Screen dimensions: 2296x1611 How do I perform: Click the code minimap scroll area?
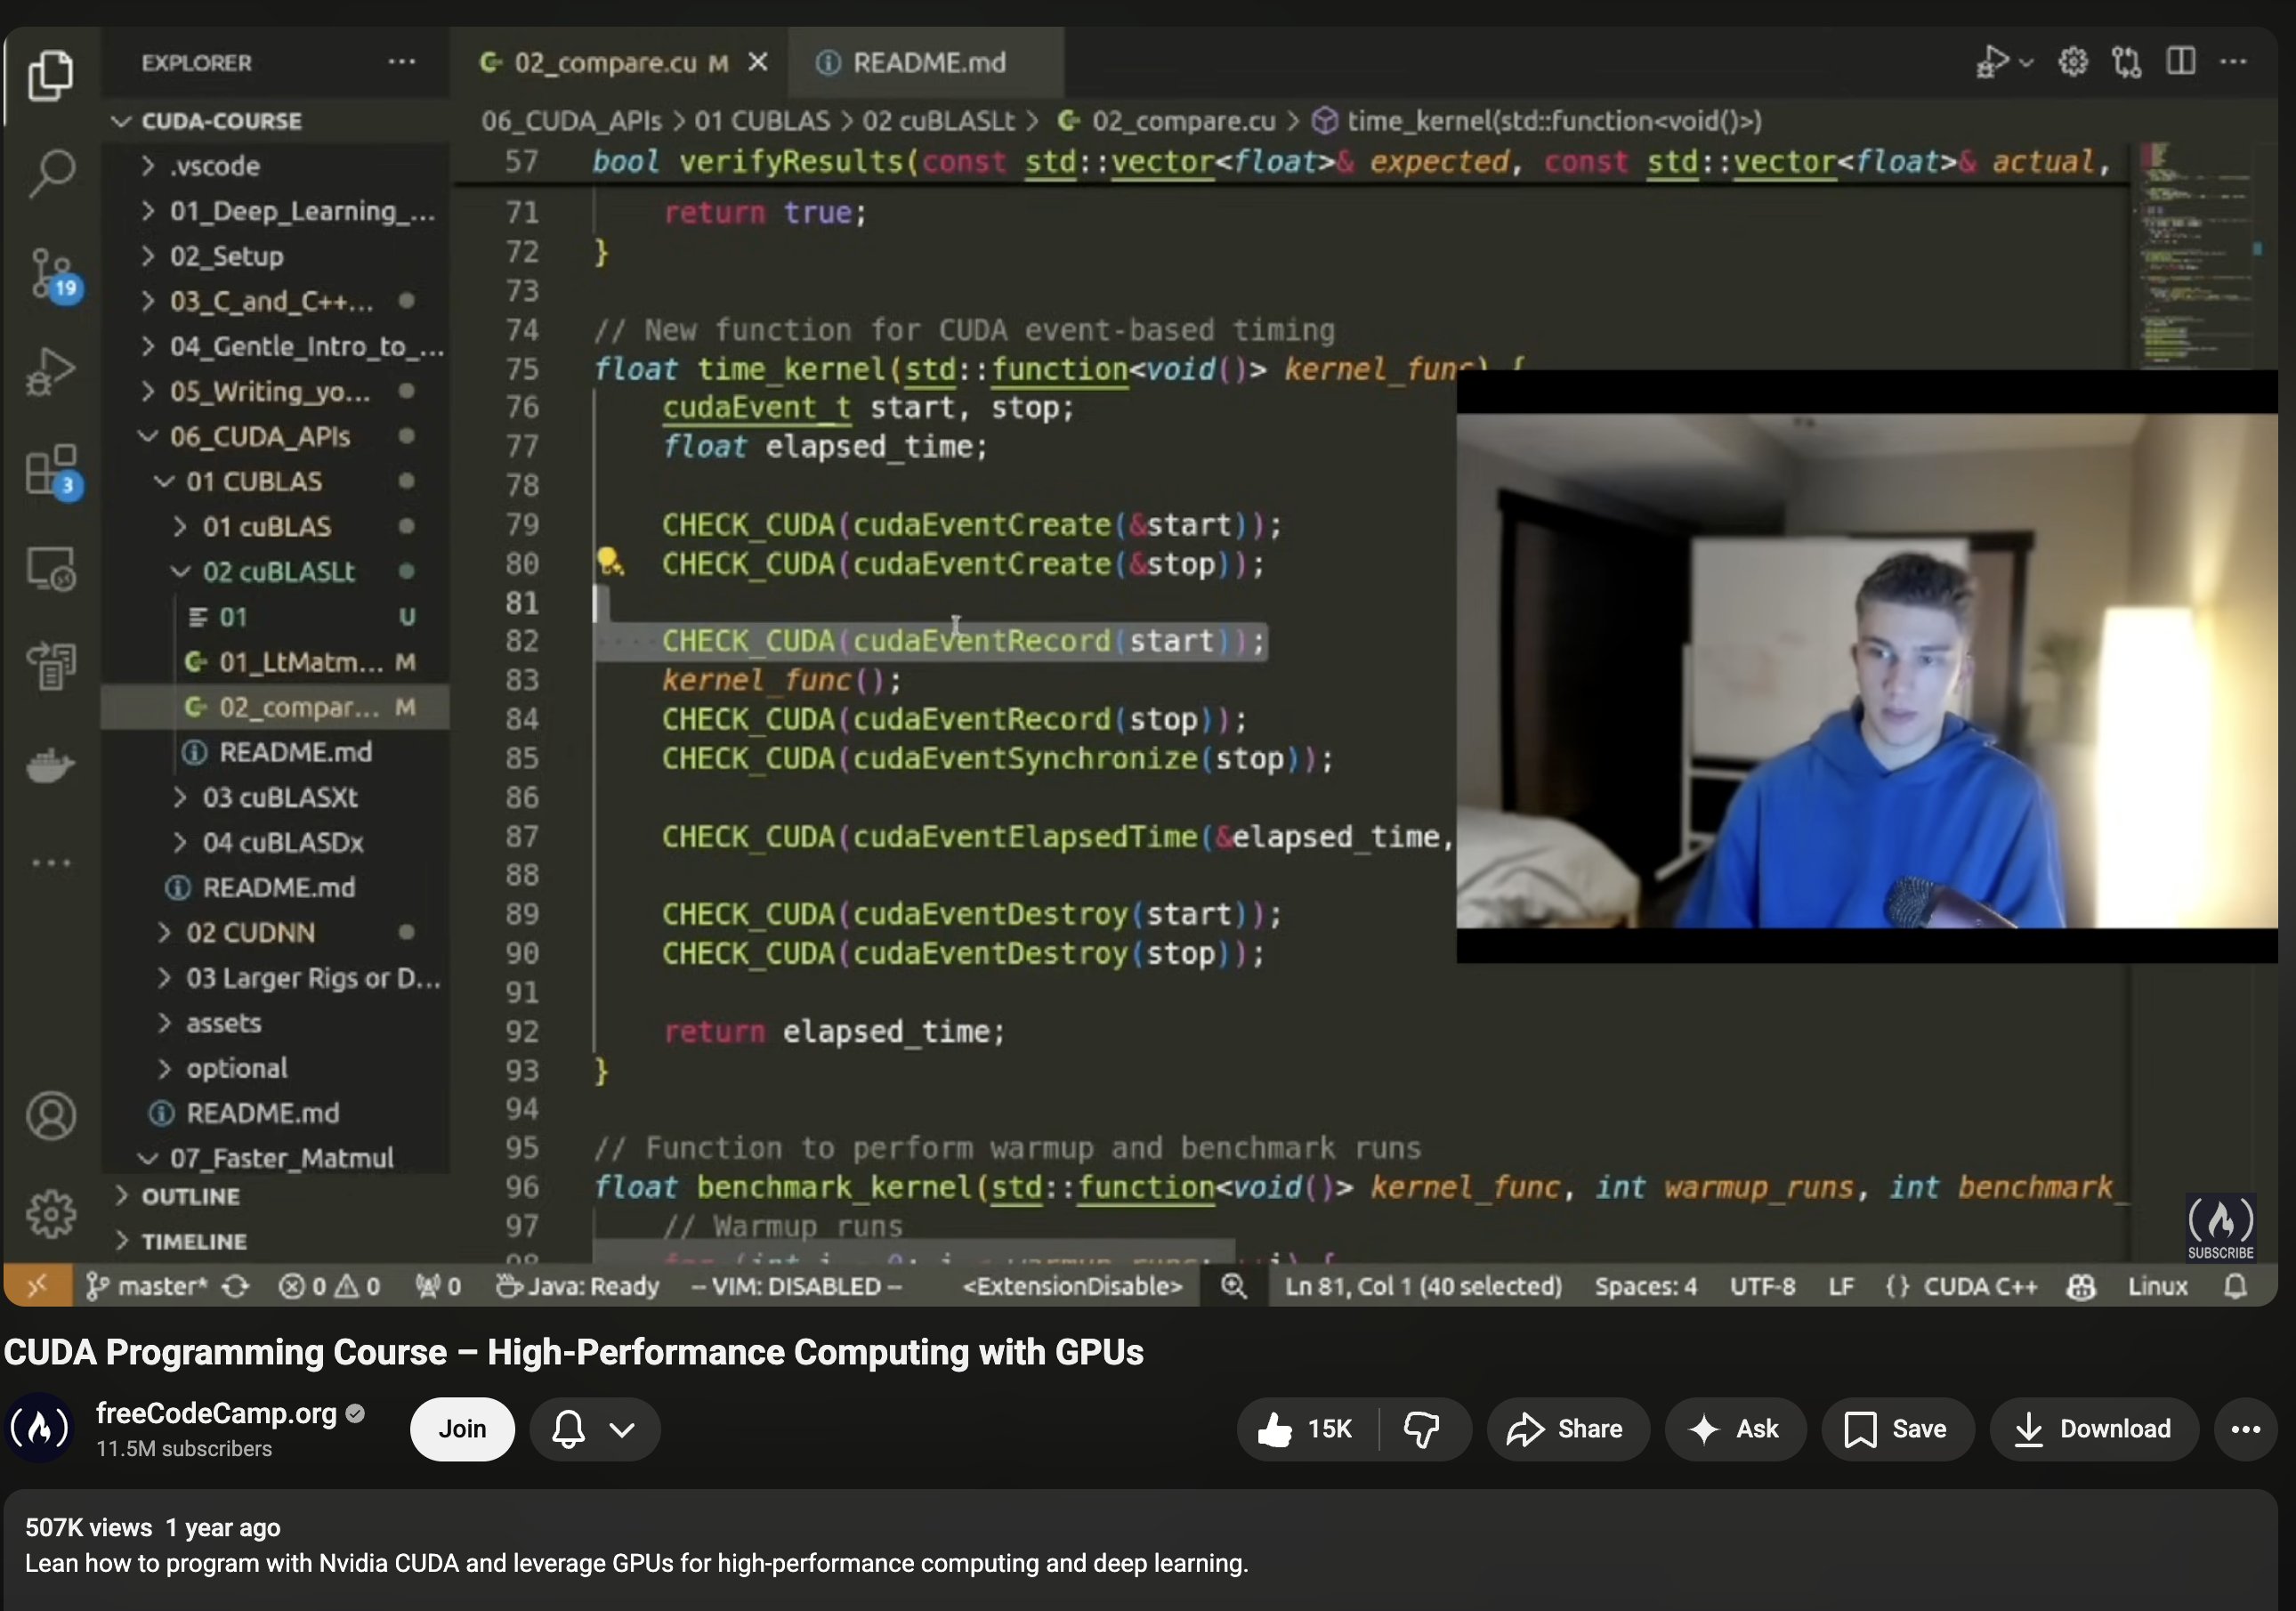pyautogui.click(x=2195, y=260)
